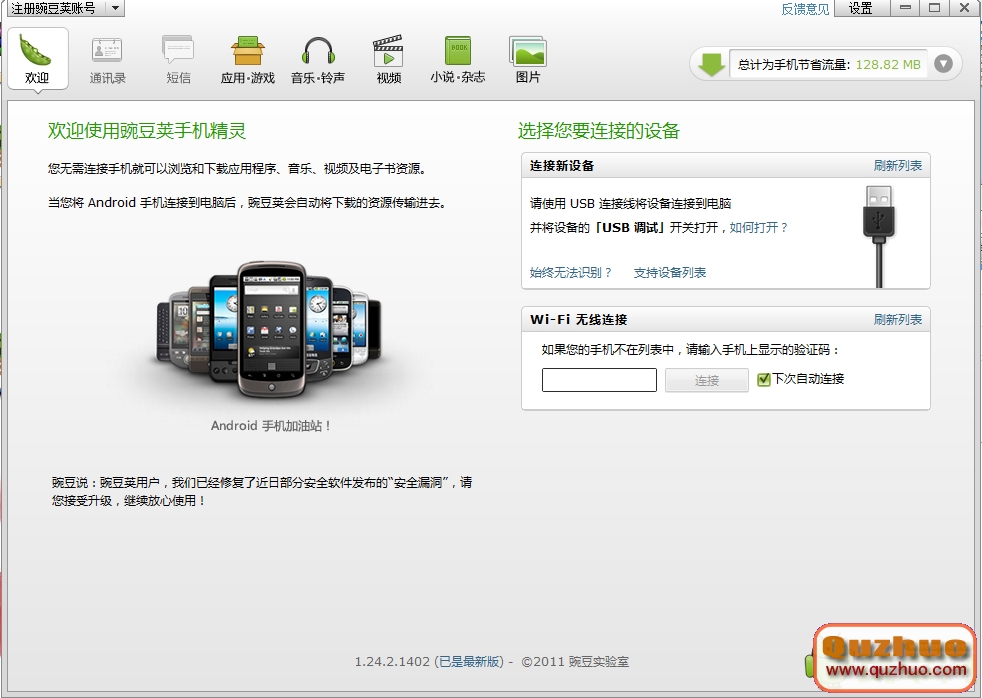This screenshot has width=982, height=698.
Task: Click the Android 手机加油站！ caption
Action: coord(271,426)
